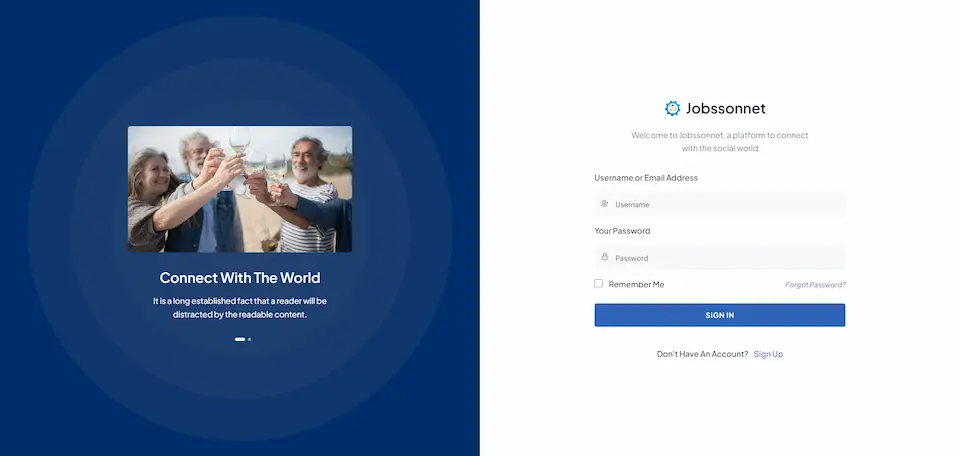
Task: Focus the Username input field
Action: (x=719, y=204)
